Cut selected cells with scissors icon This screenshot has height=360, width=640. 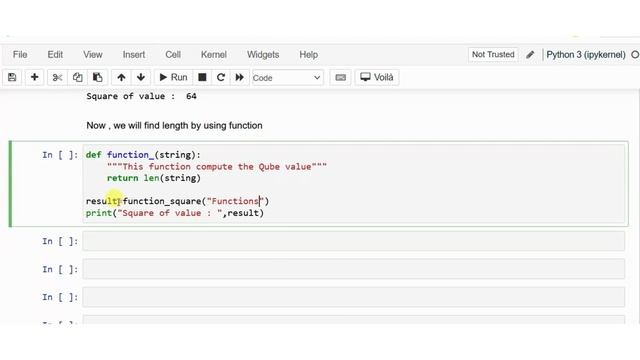point(57,77)
